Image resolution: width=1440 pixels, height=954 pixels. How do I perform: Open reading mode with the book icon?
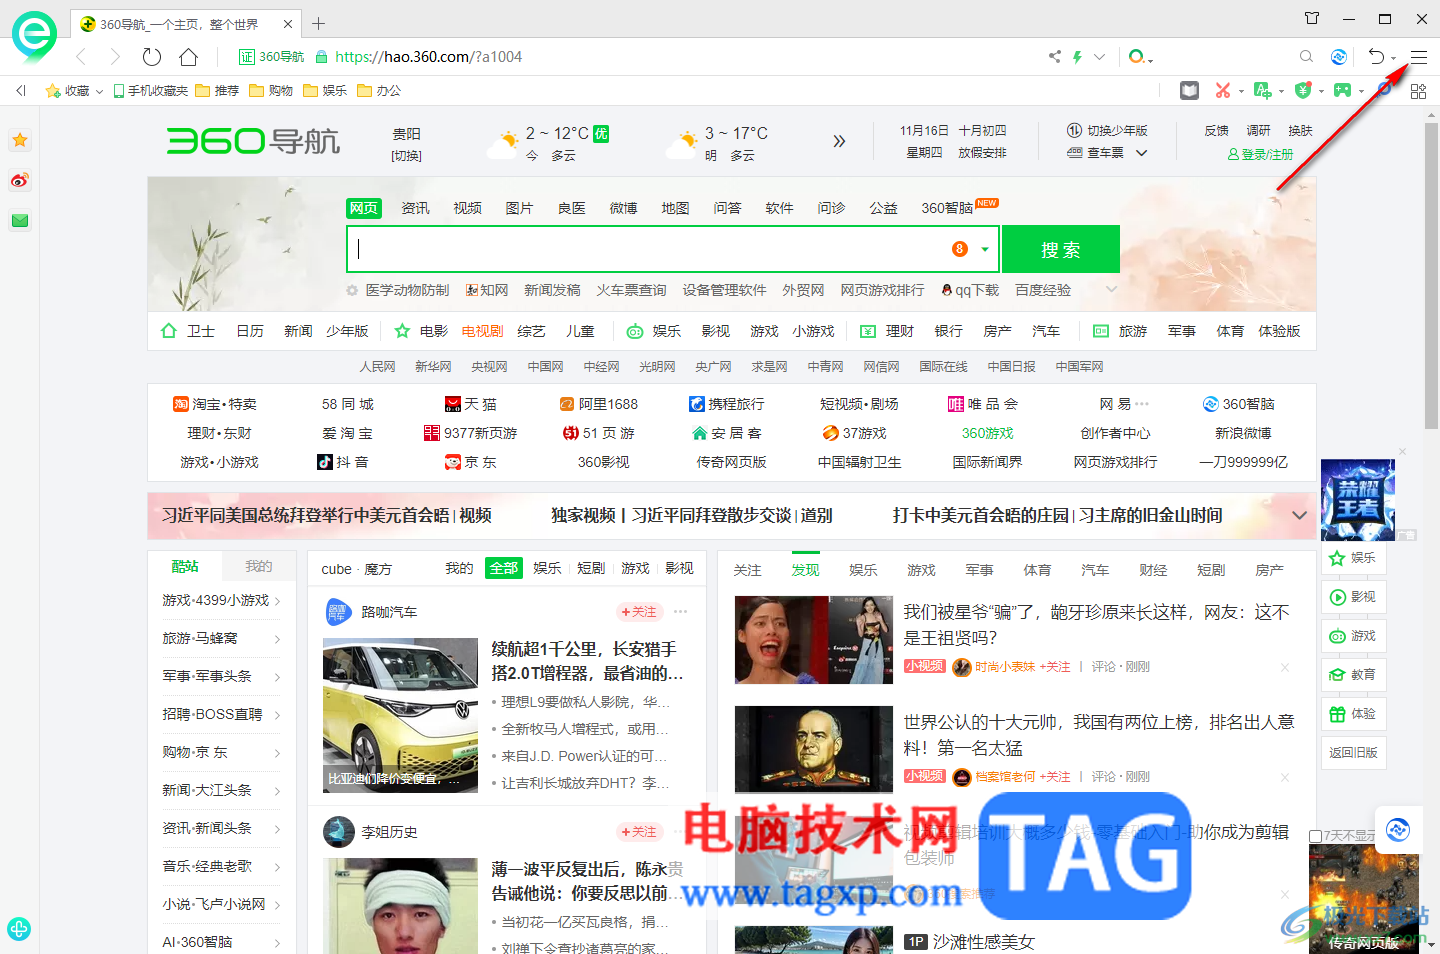1189,90
